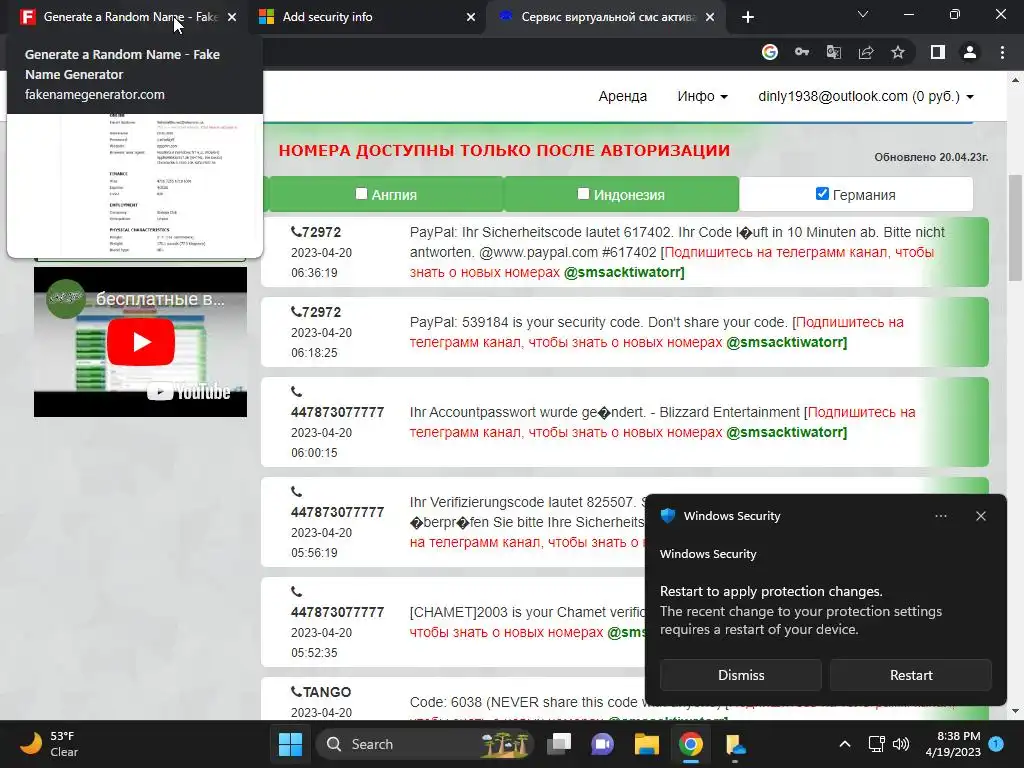This screenshot has width=1024, height=768.
Task: Open the Windows Start menu
Action: [x=290, y=744]
